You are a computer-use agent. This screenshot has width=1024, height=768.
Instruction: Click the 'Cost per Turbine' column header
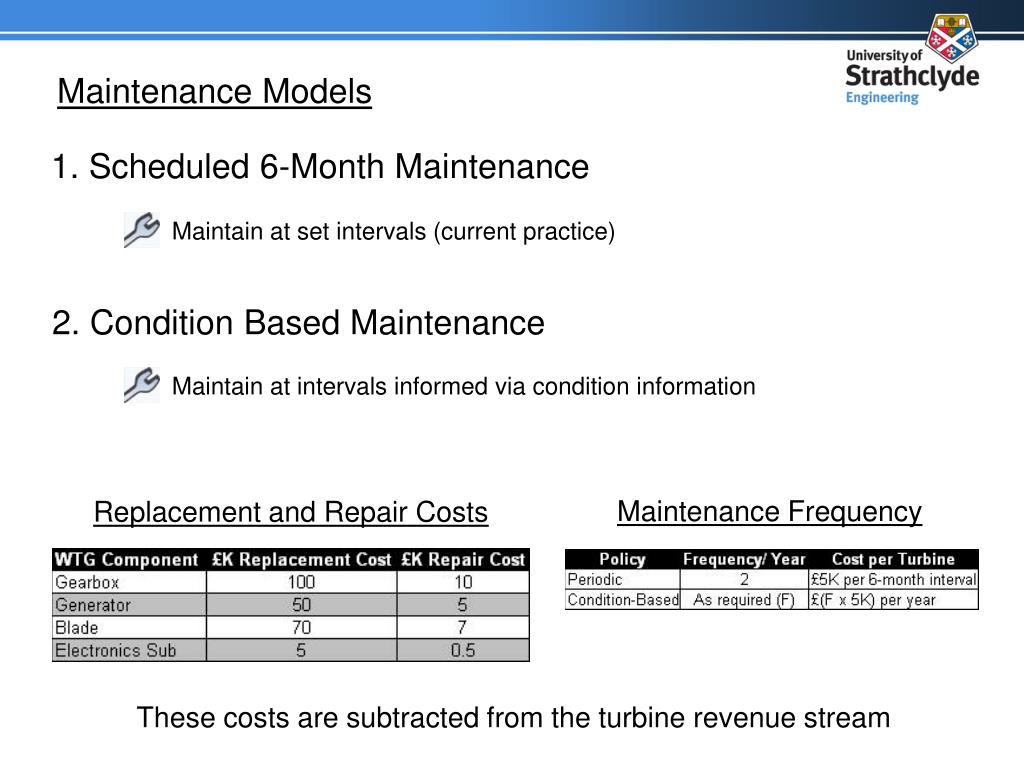893,560
